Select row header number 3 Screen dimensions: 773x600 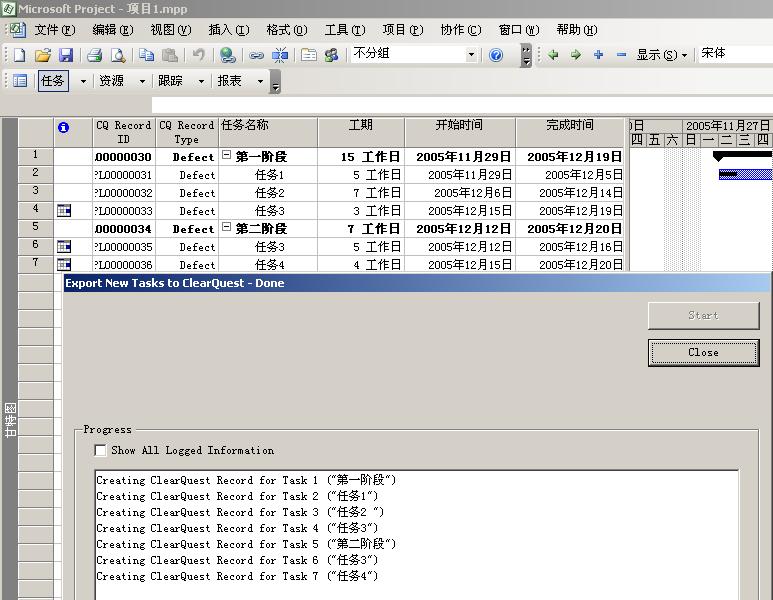pyautogui.click(x=35, y=192)
